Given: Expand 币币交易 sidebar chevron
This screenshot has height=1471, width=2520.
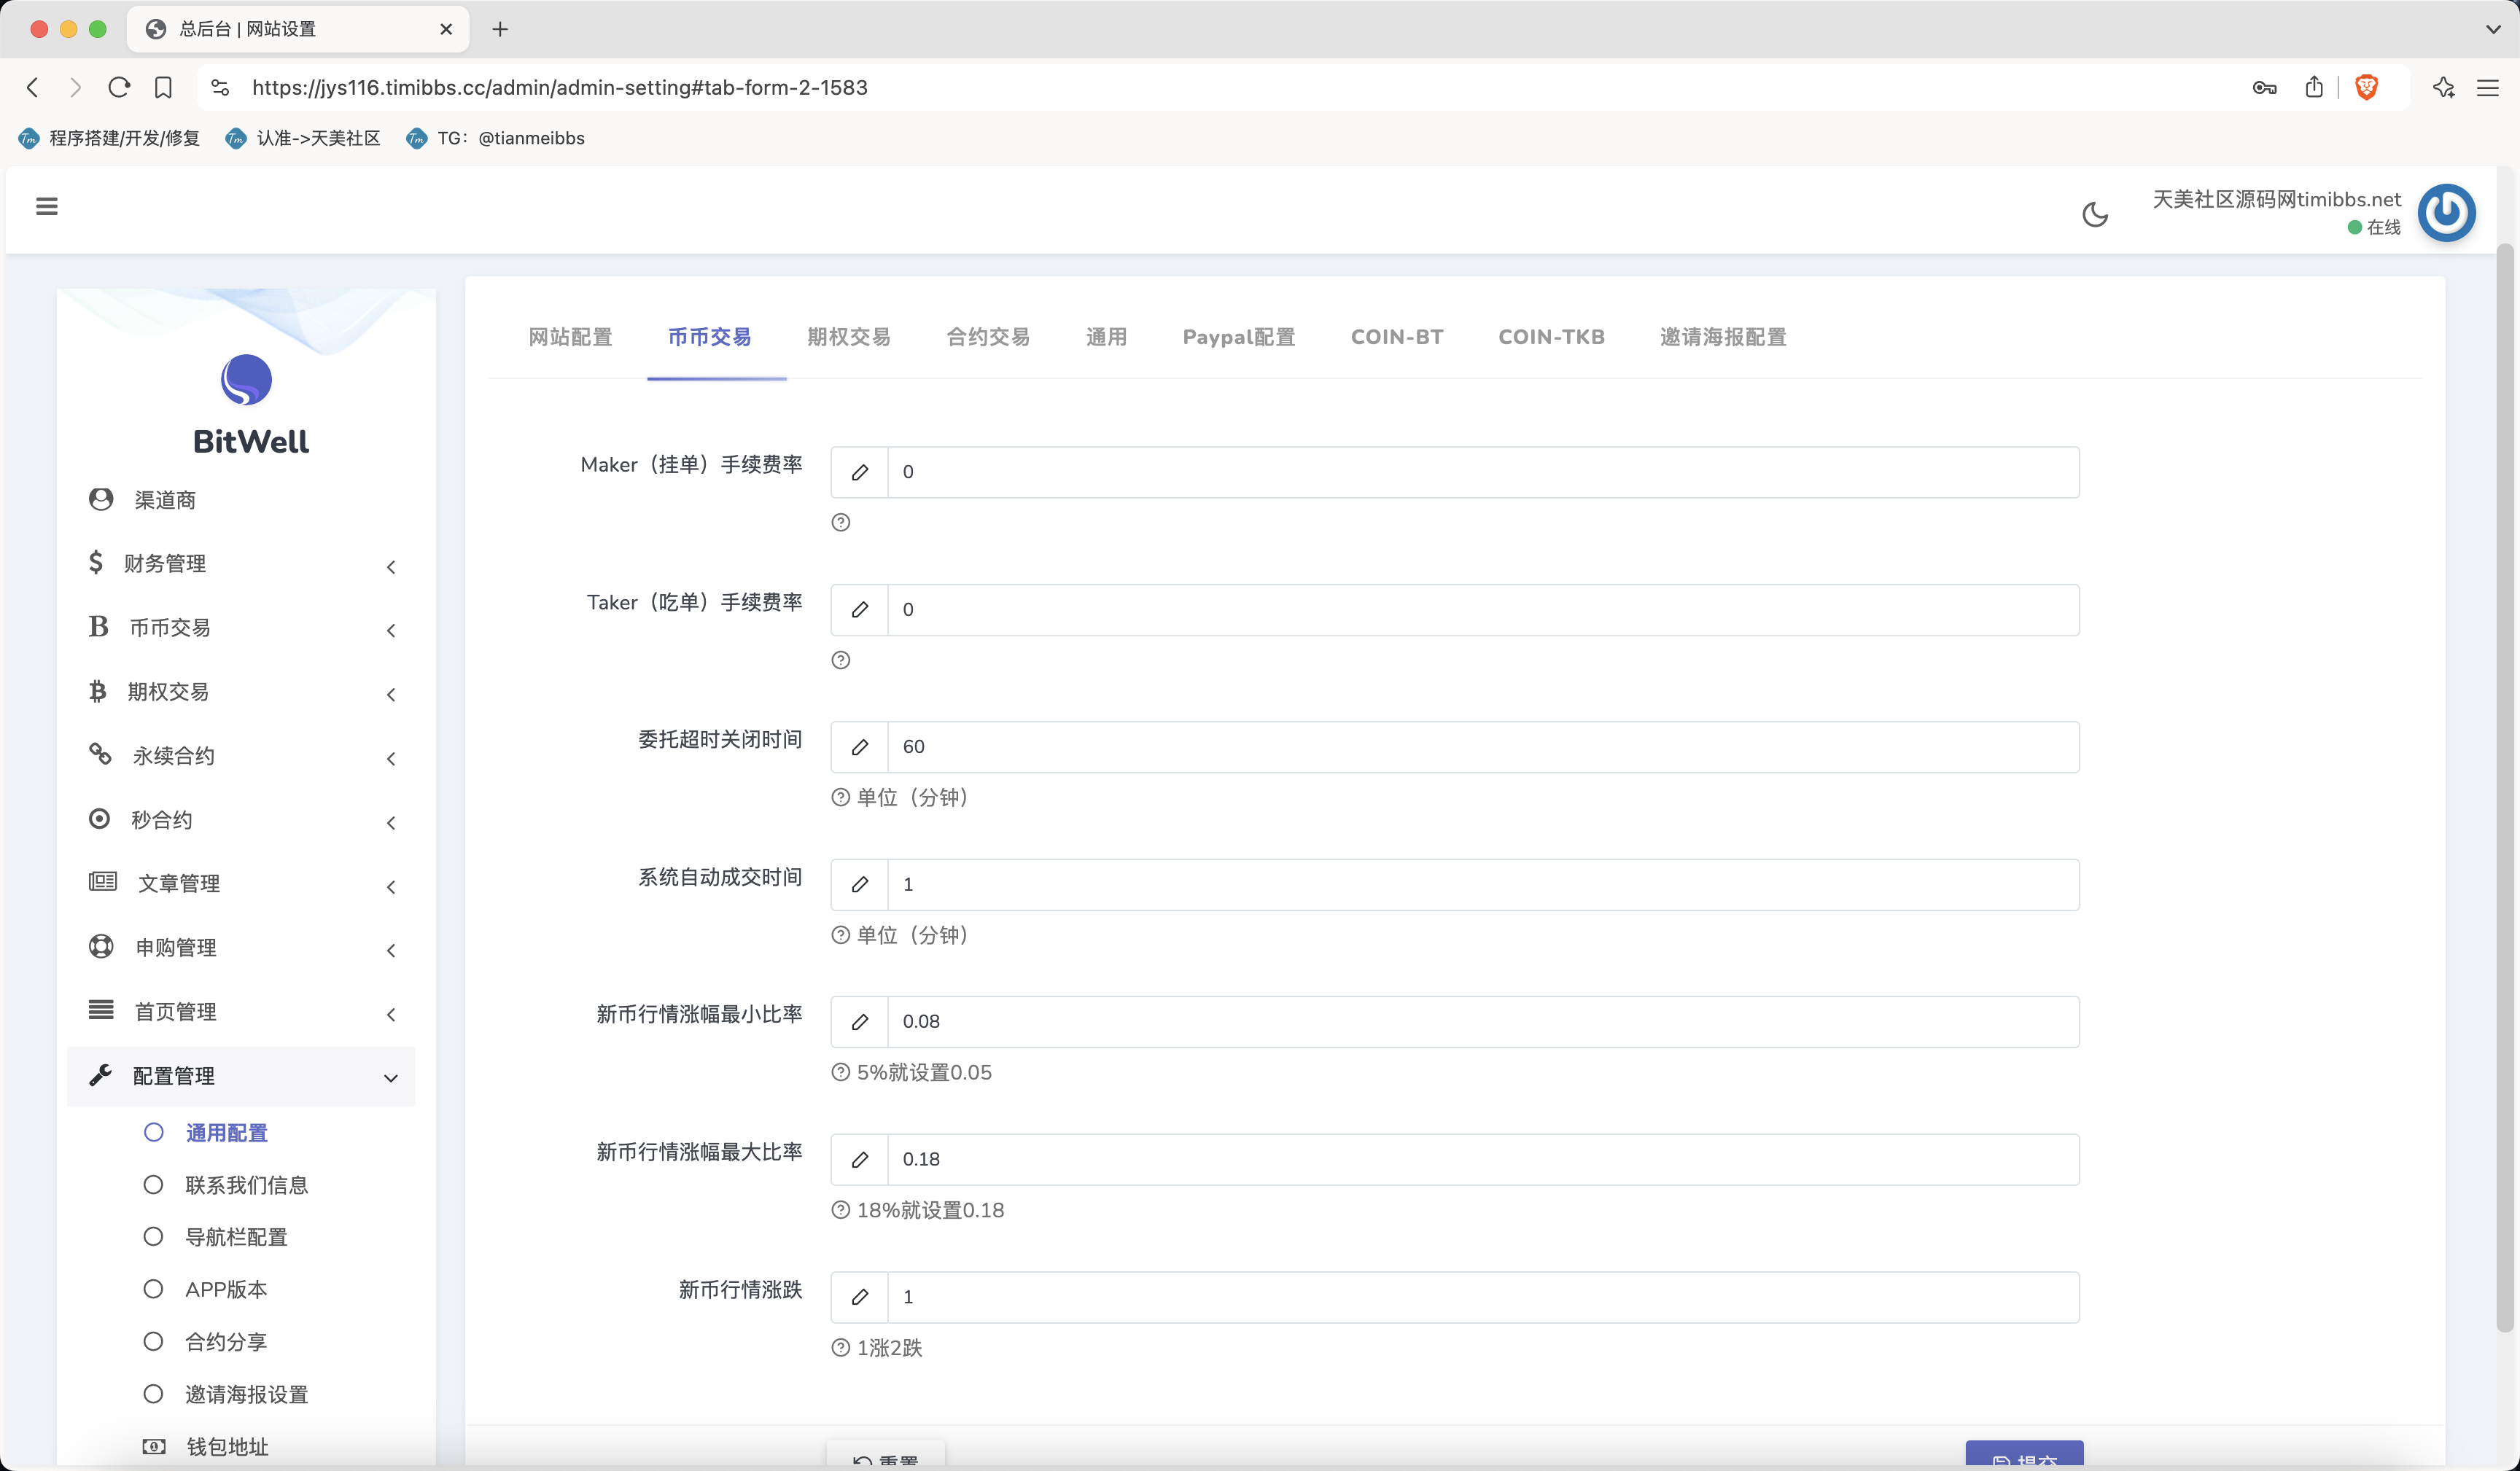Looking at the screenshot, I should point(391,631).
